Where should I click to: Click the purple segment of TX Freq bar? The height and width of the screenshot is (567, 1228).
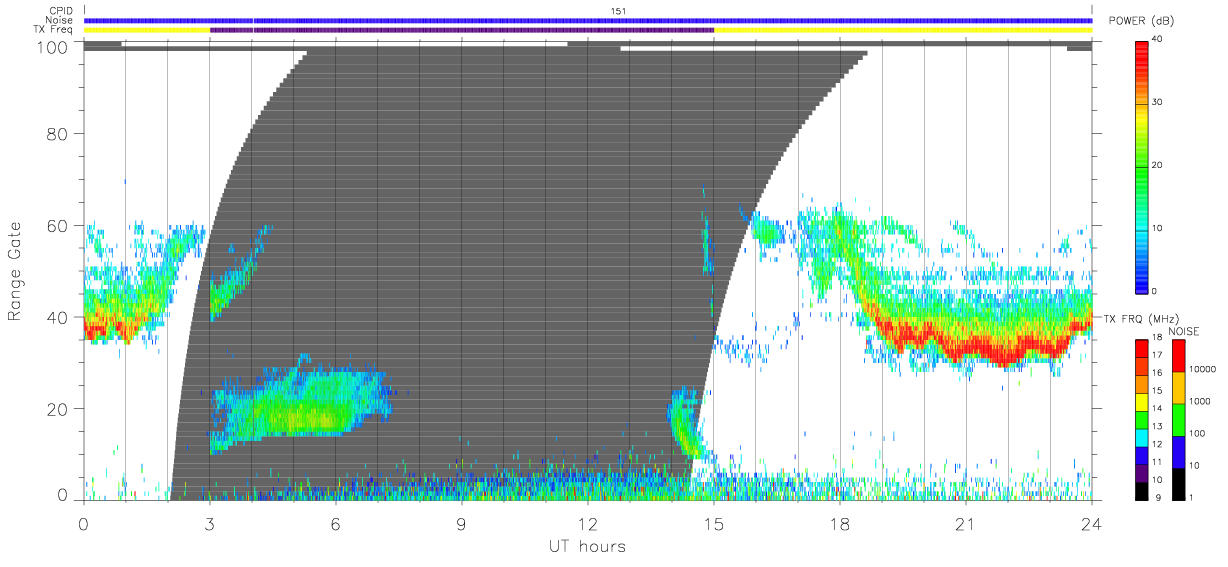462,30
